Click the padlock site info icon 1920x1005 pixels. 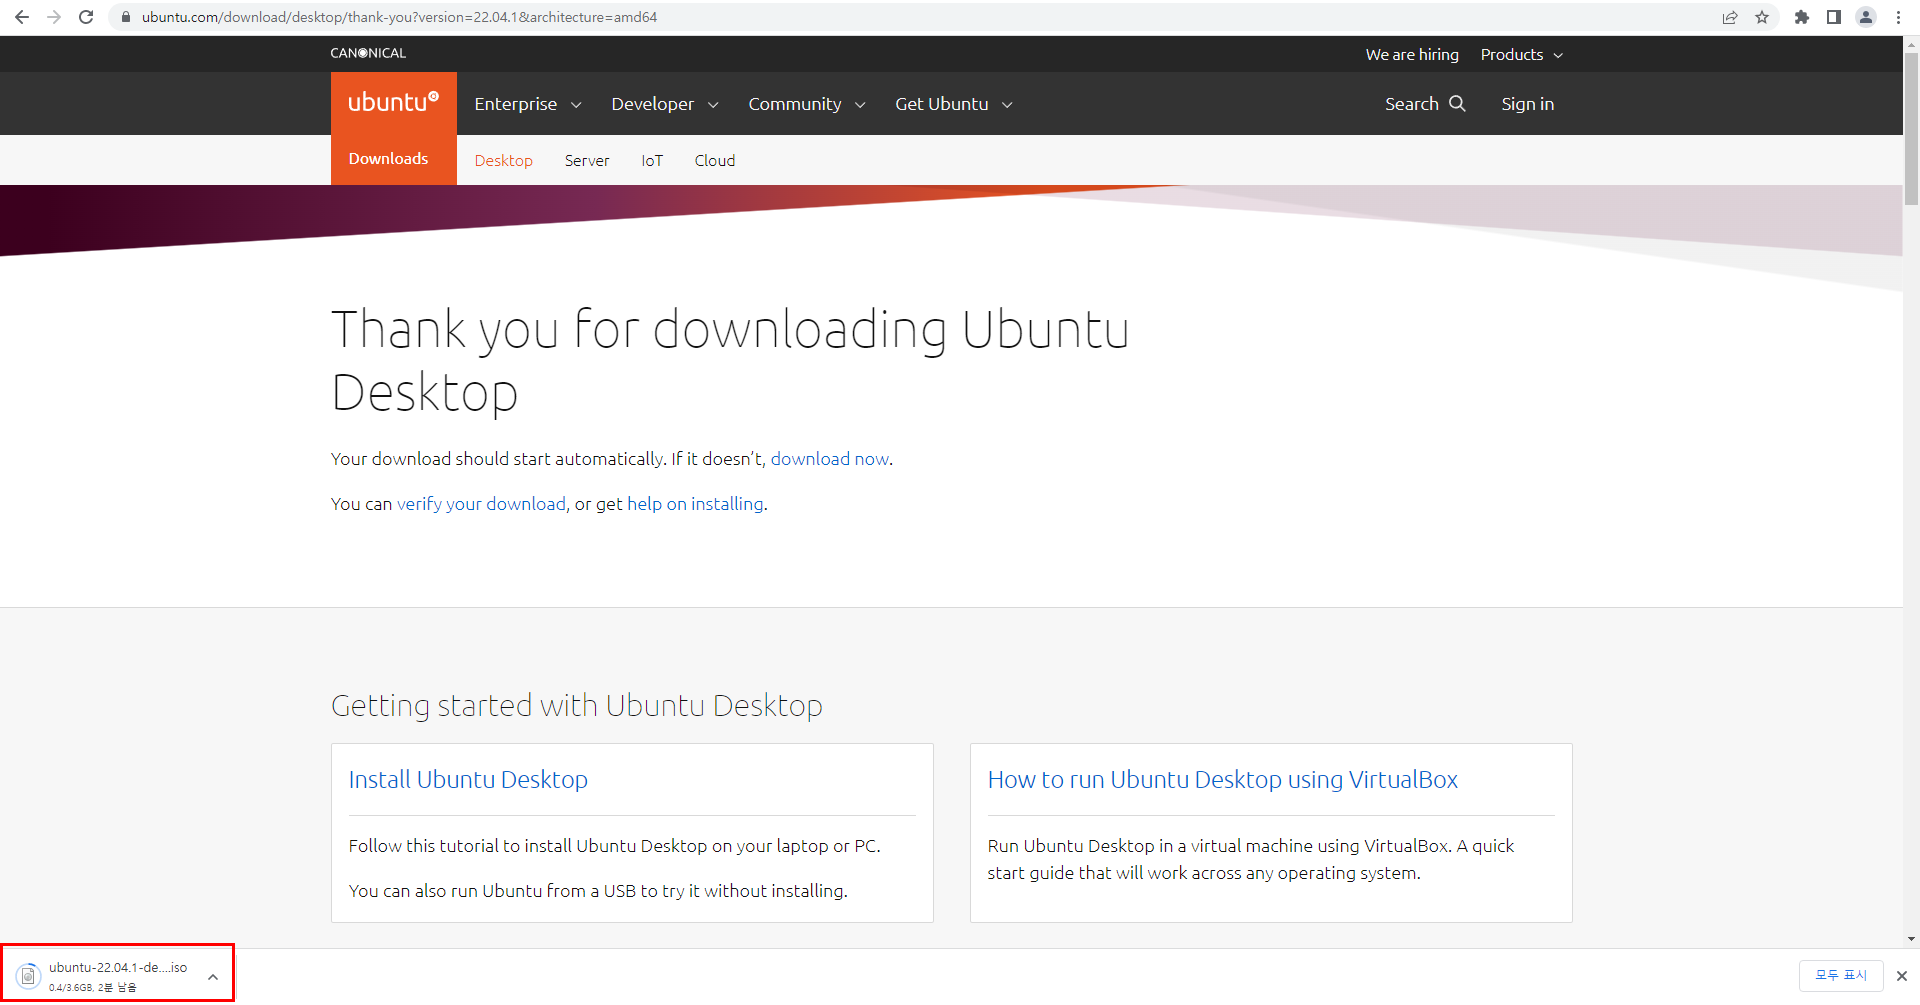pos(126,17)
